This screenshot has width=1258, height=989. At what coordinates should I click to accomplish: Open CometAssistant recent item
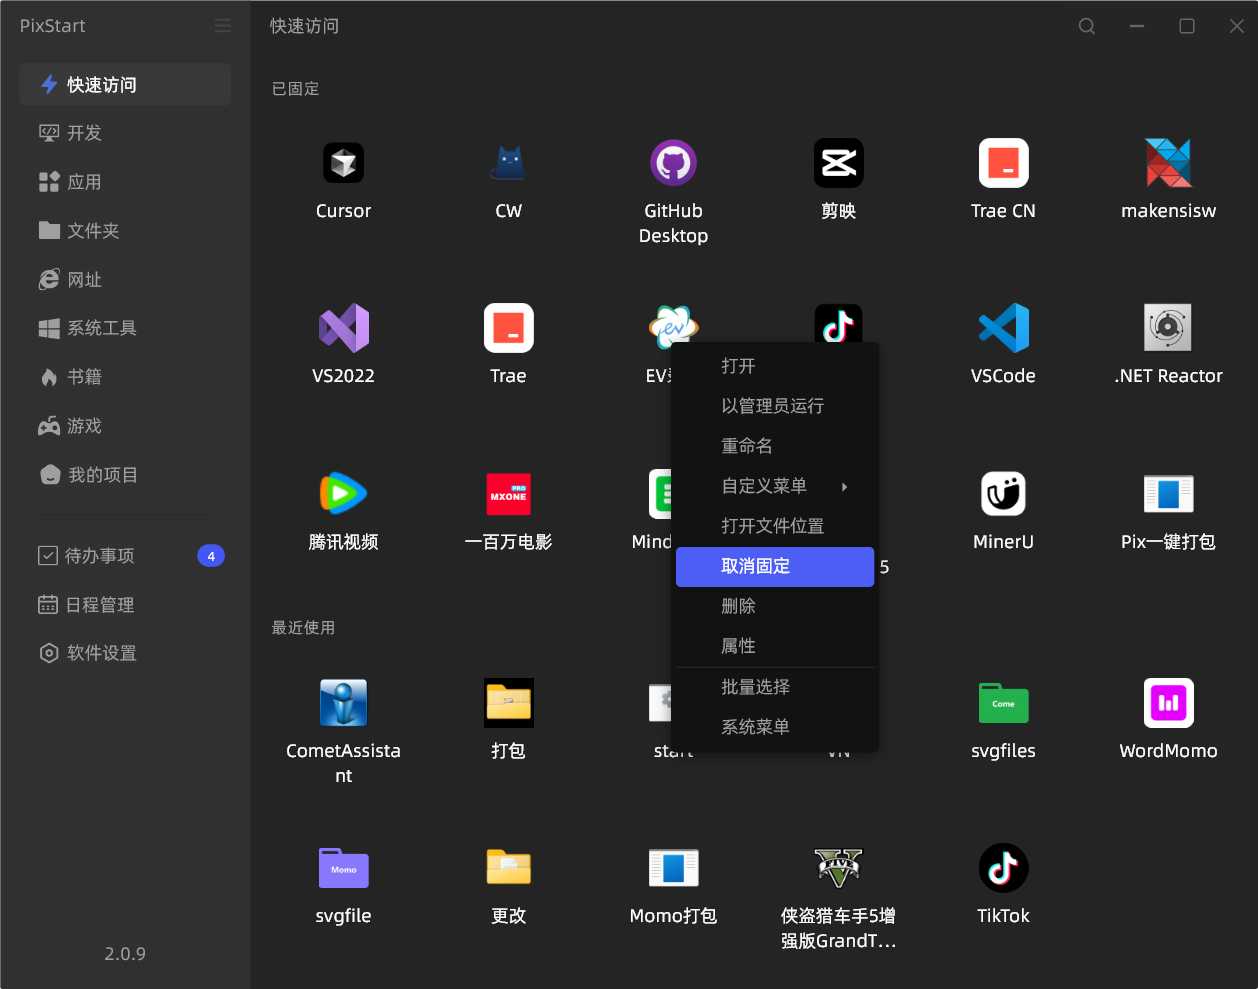[x=343, y=703]
